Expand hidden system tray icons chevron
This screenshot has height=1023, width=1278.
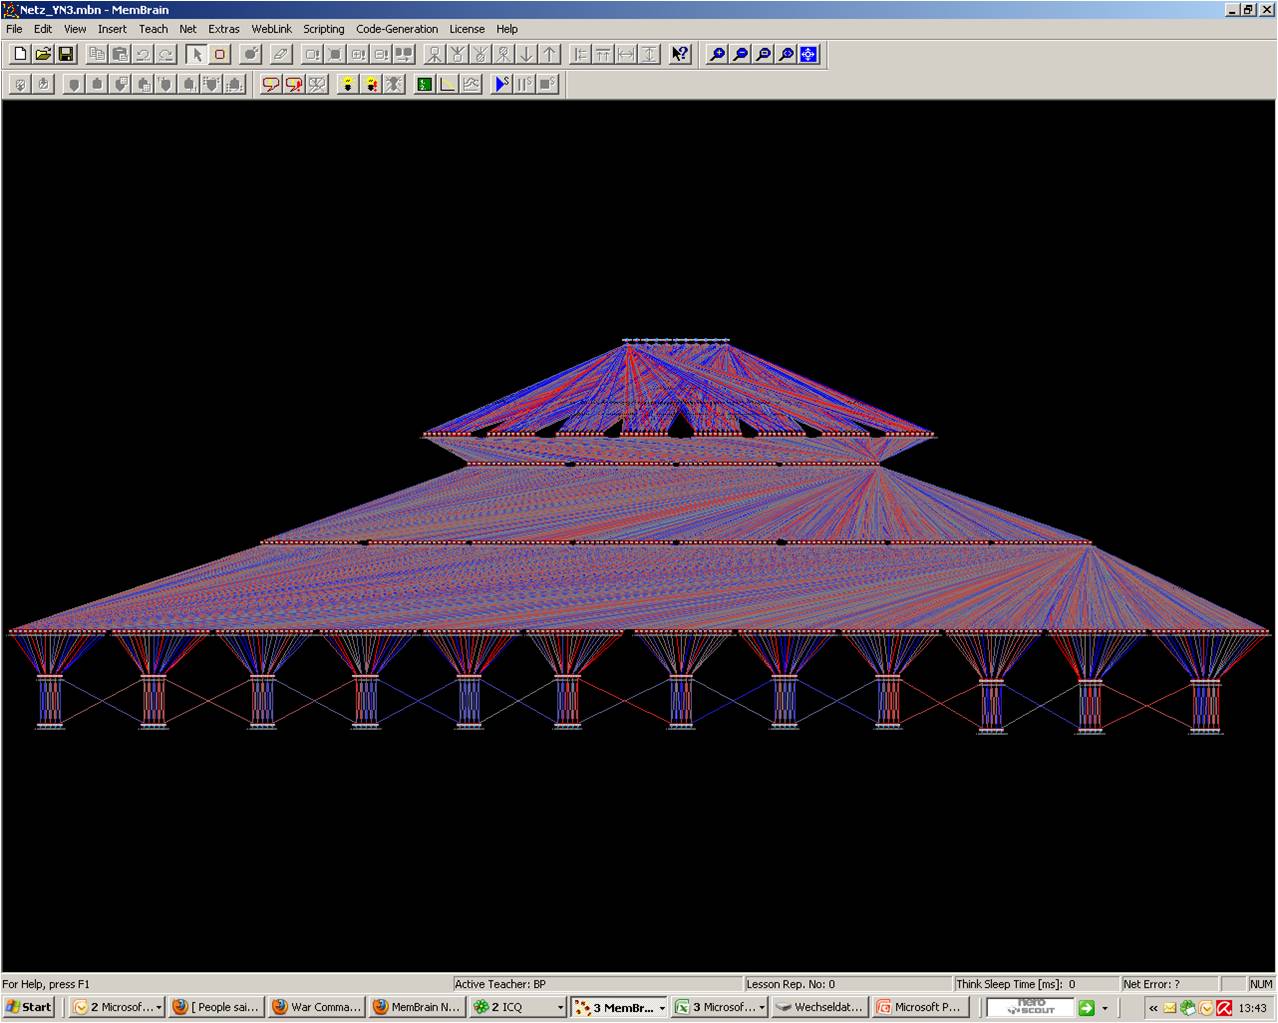[x=1152, y=1007]
